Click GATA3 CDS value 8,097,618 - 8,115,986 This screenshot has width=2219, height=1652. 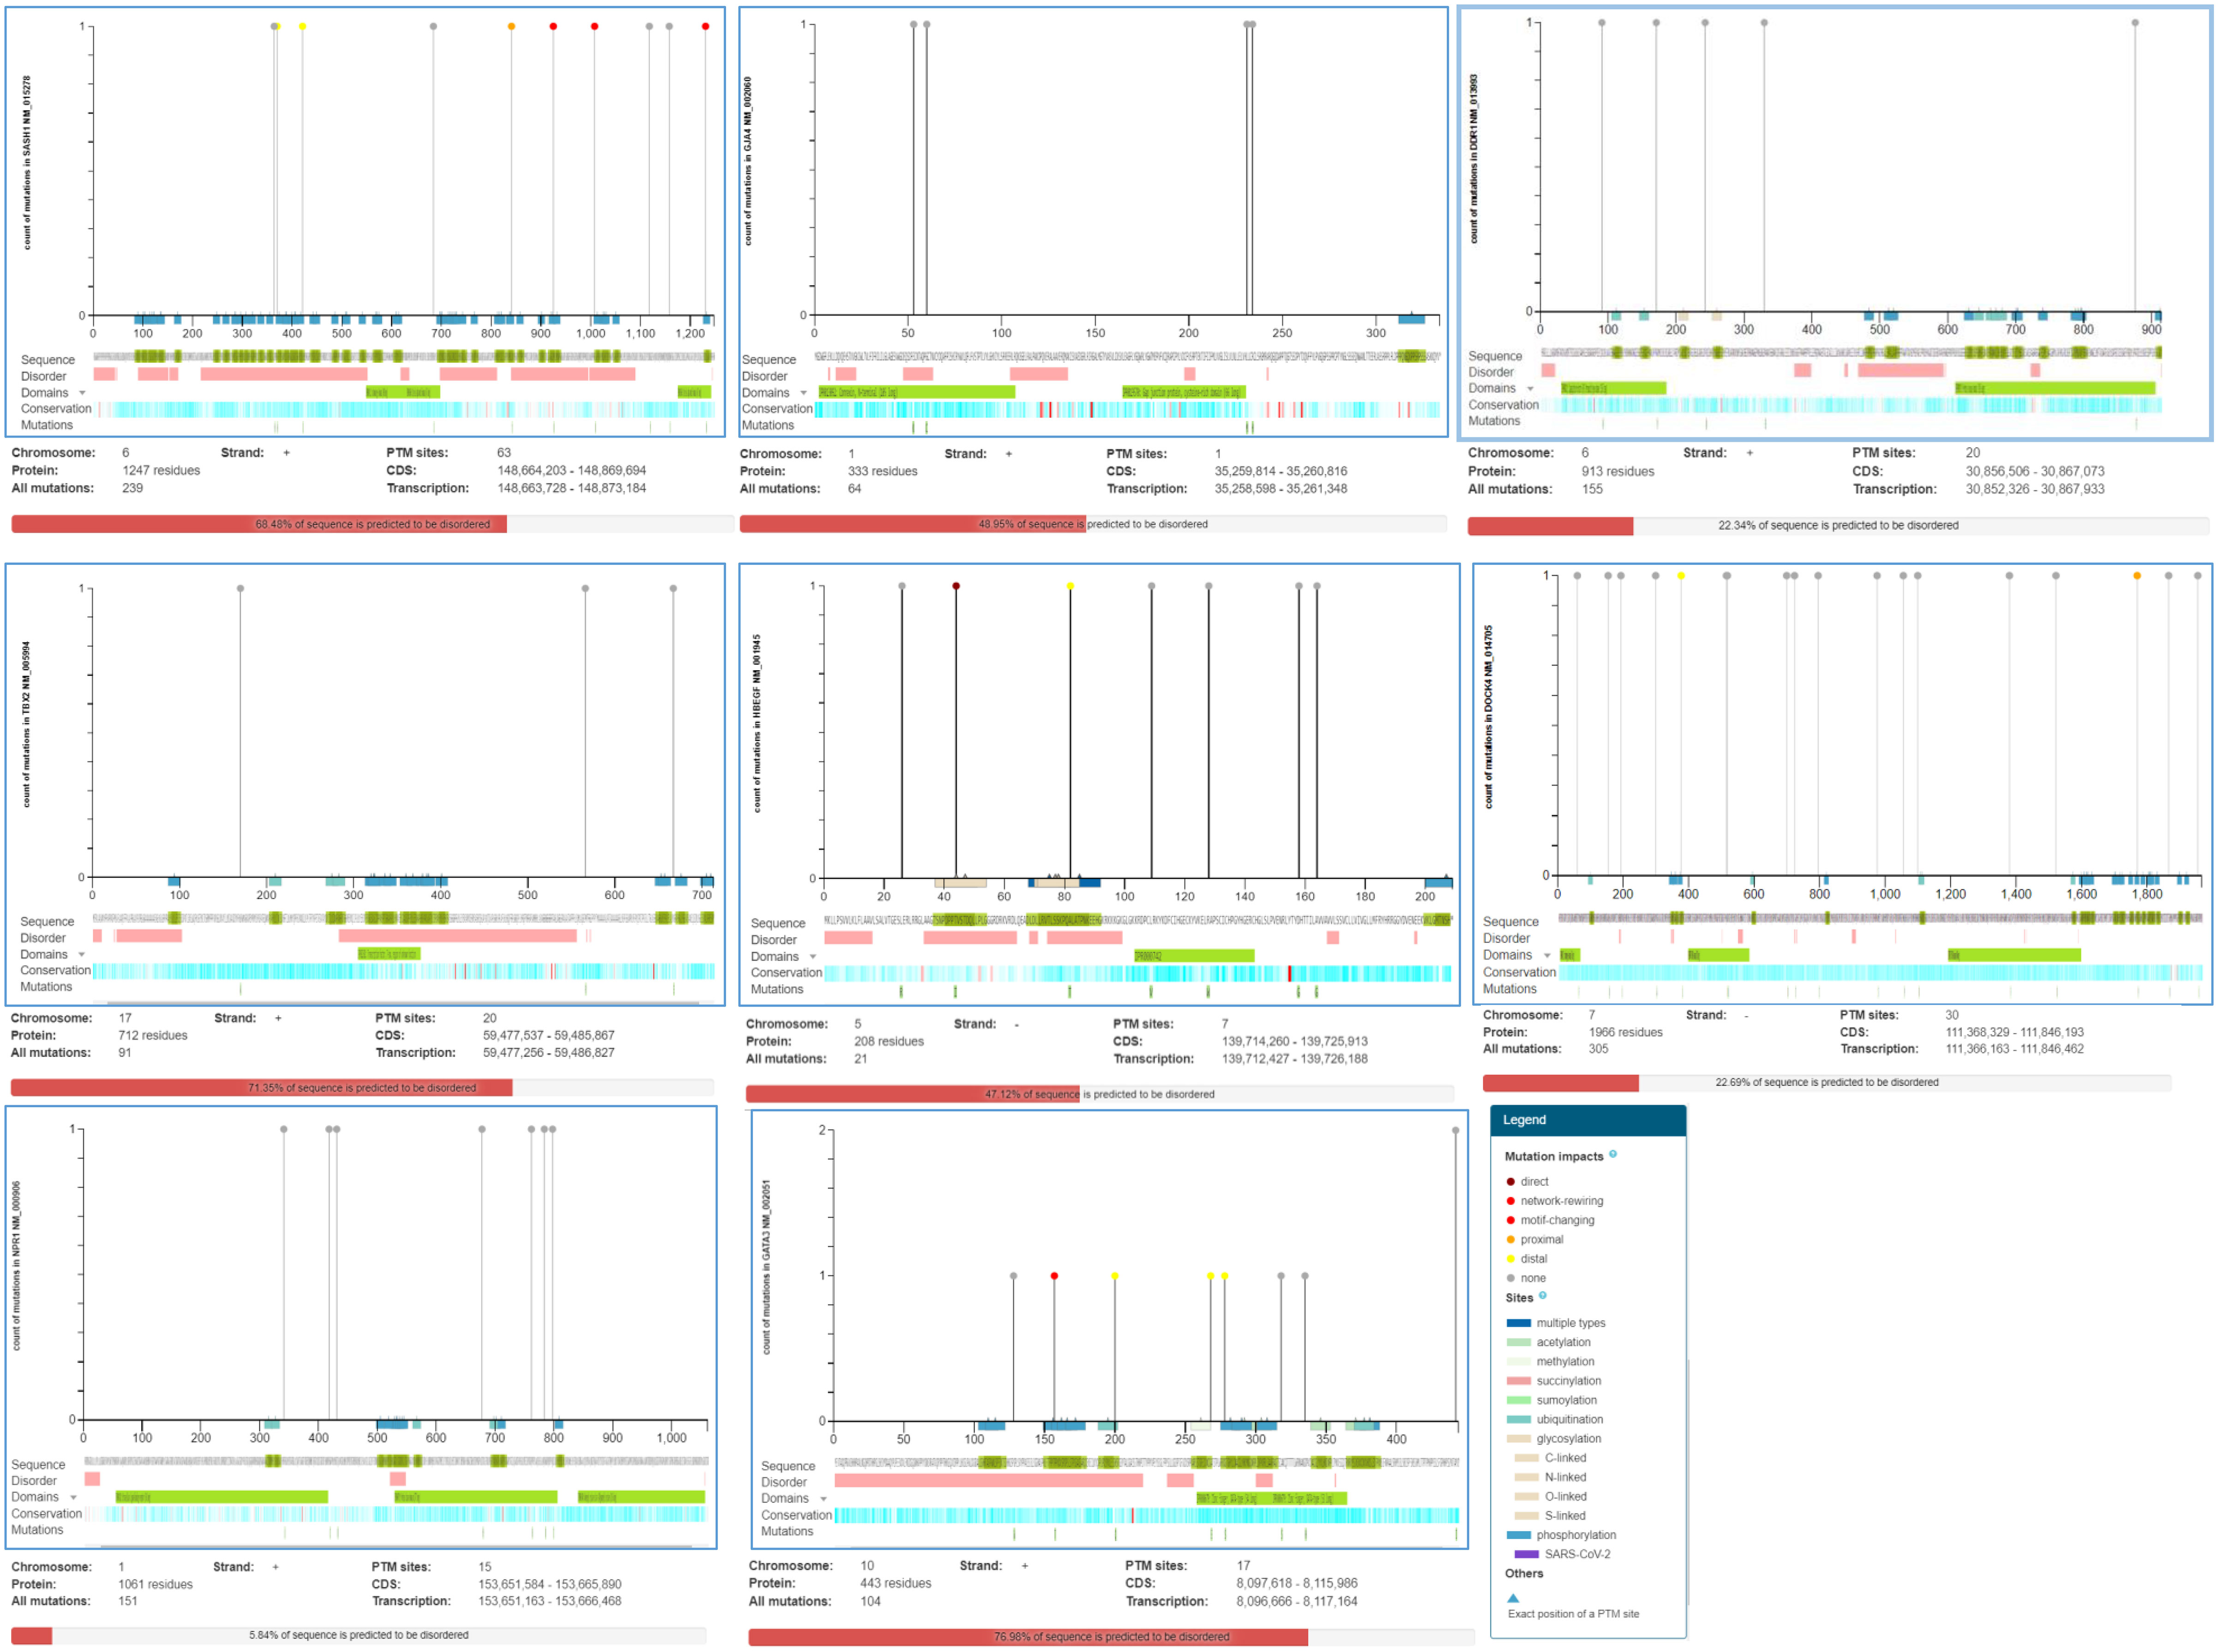[x=1296, y=1583]
